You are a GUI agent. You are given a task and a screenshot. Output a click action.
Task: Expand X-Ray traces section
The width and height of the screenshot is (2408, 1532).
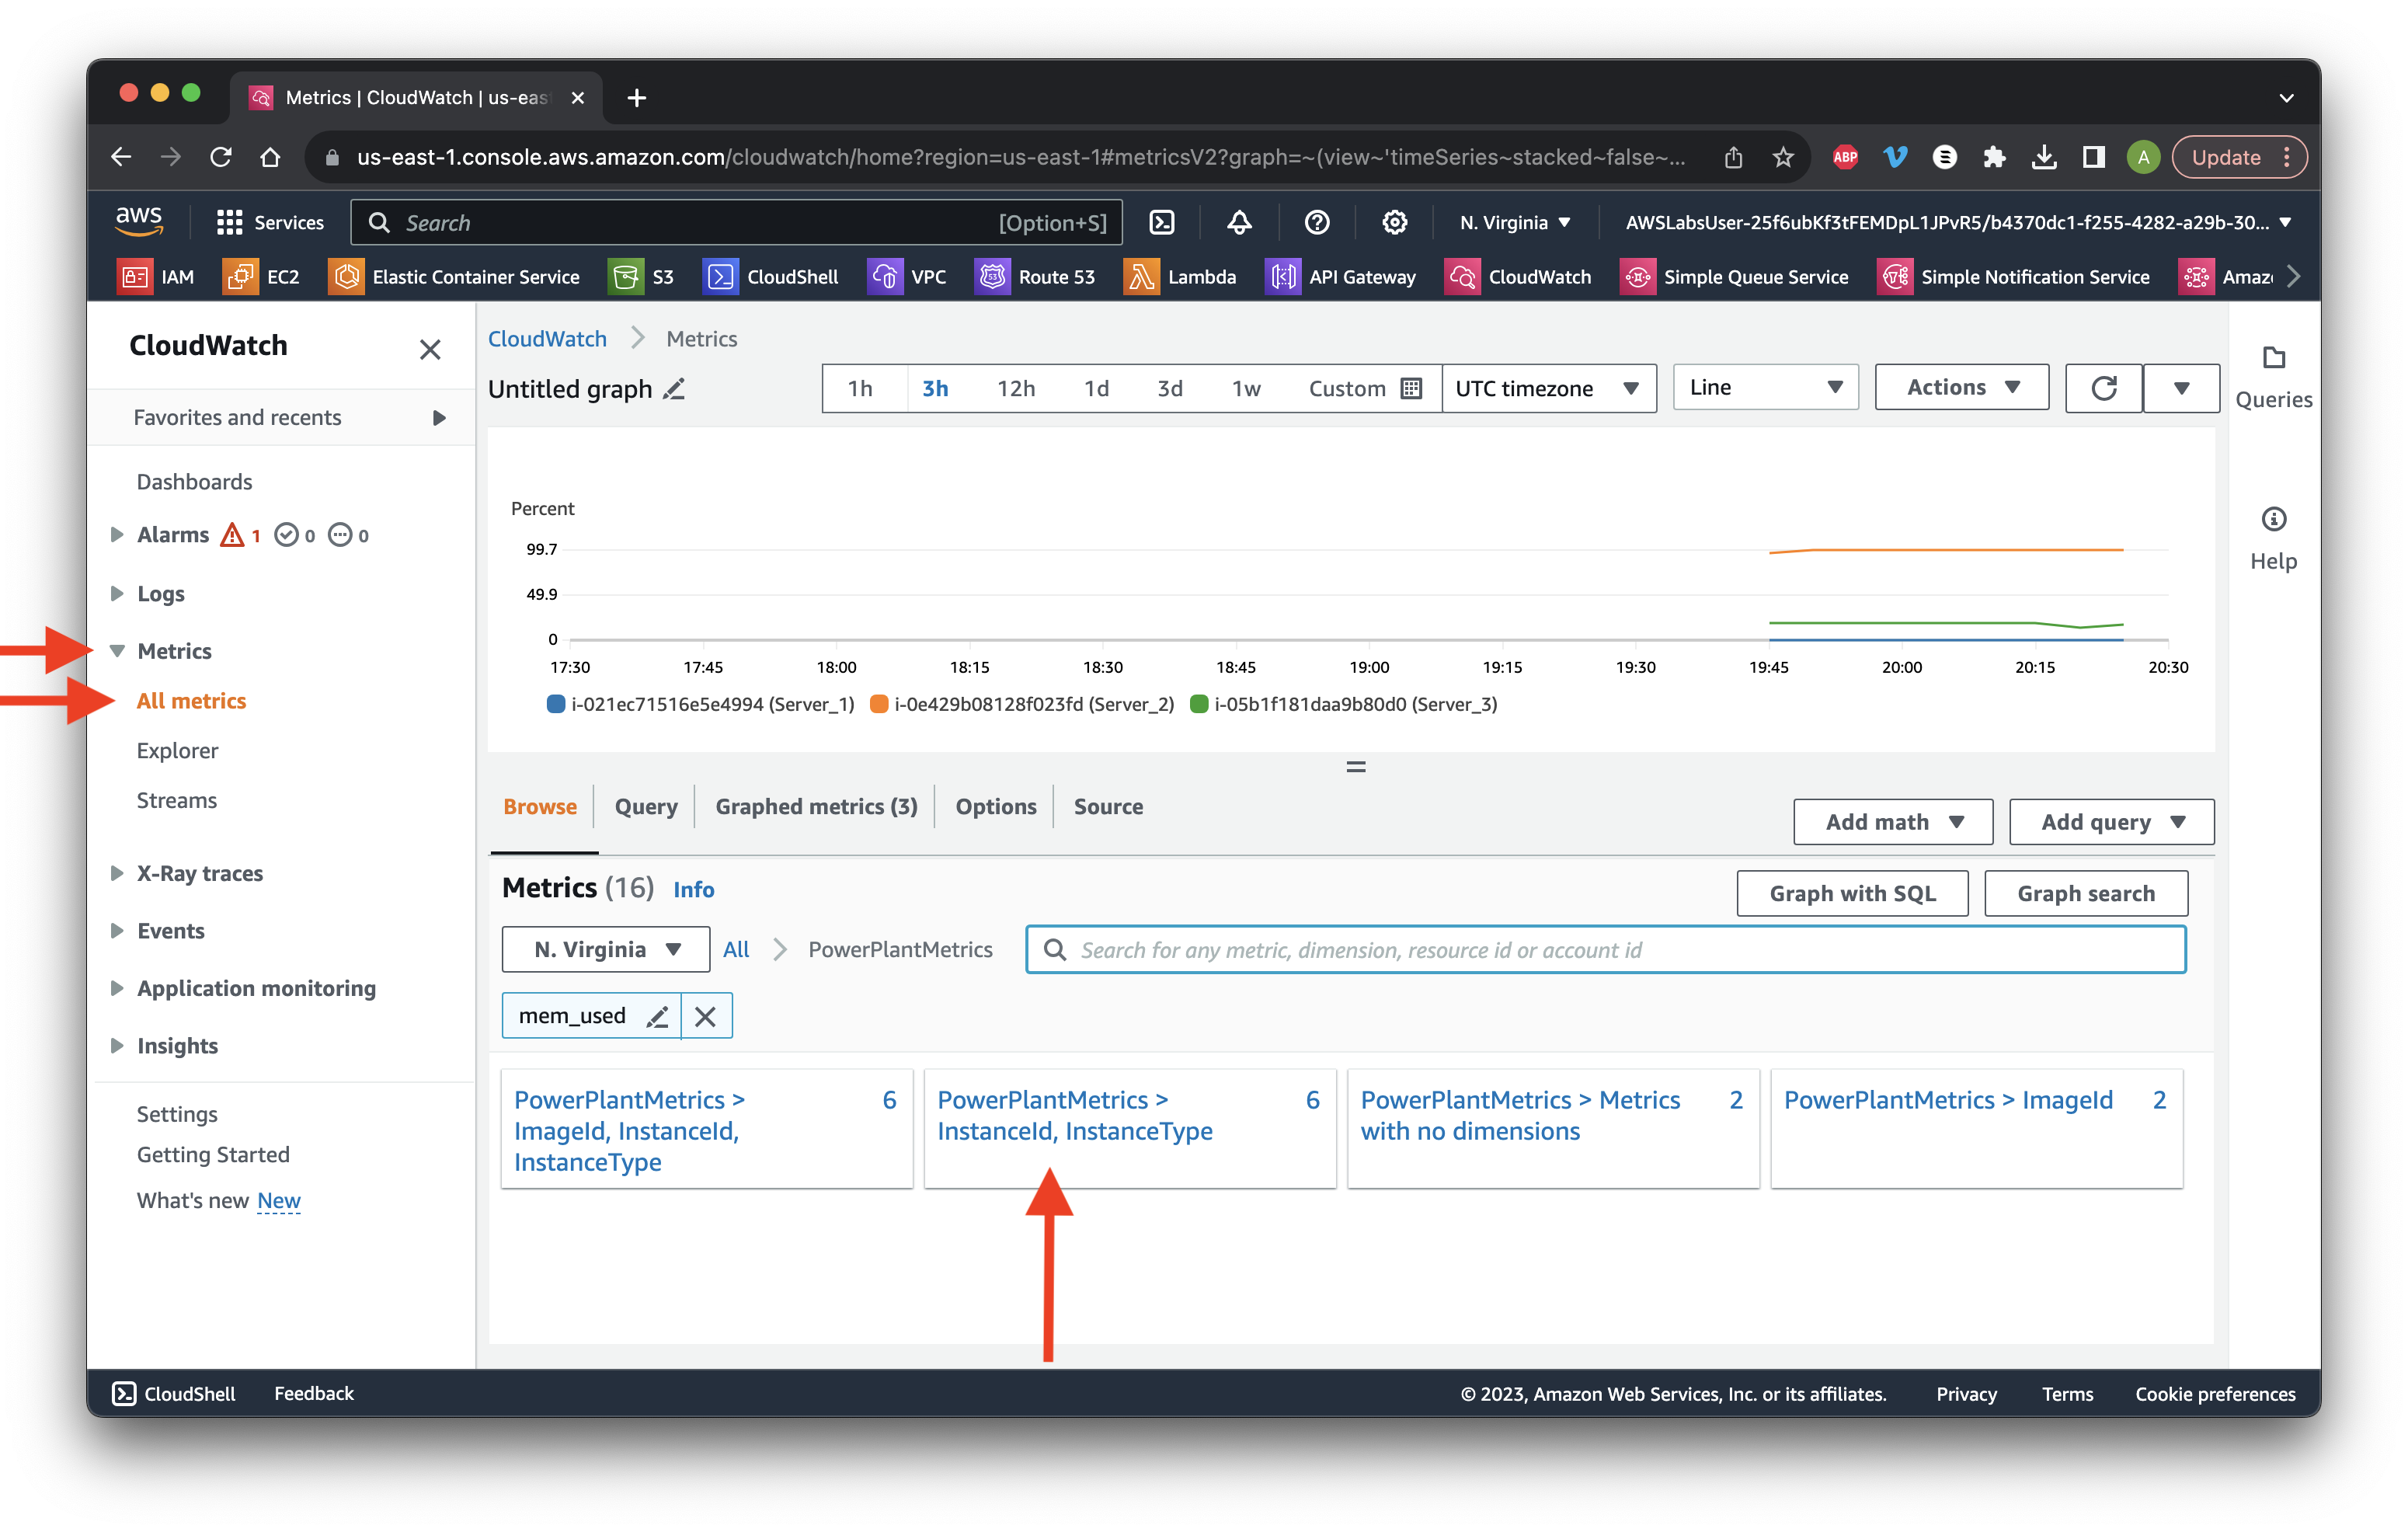point(117,873)
